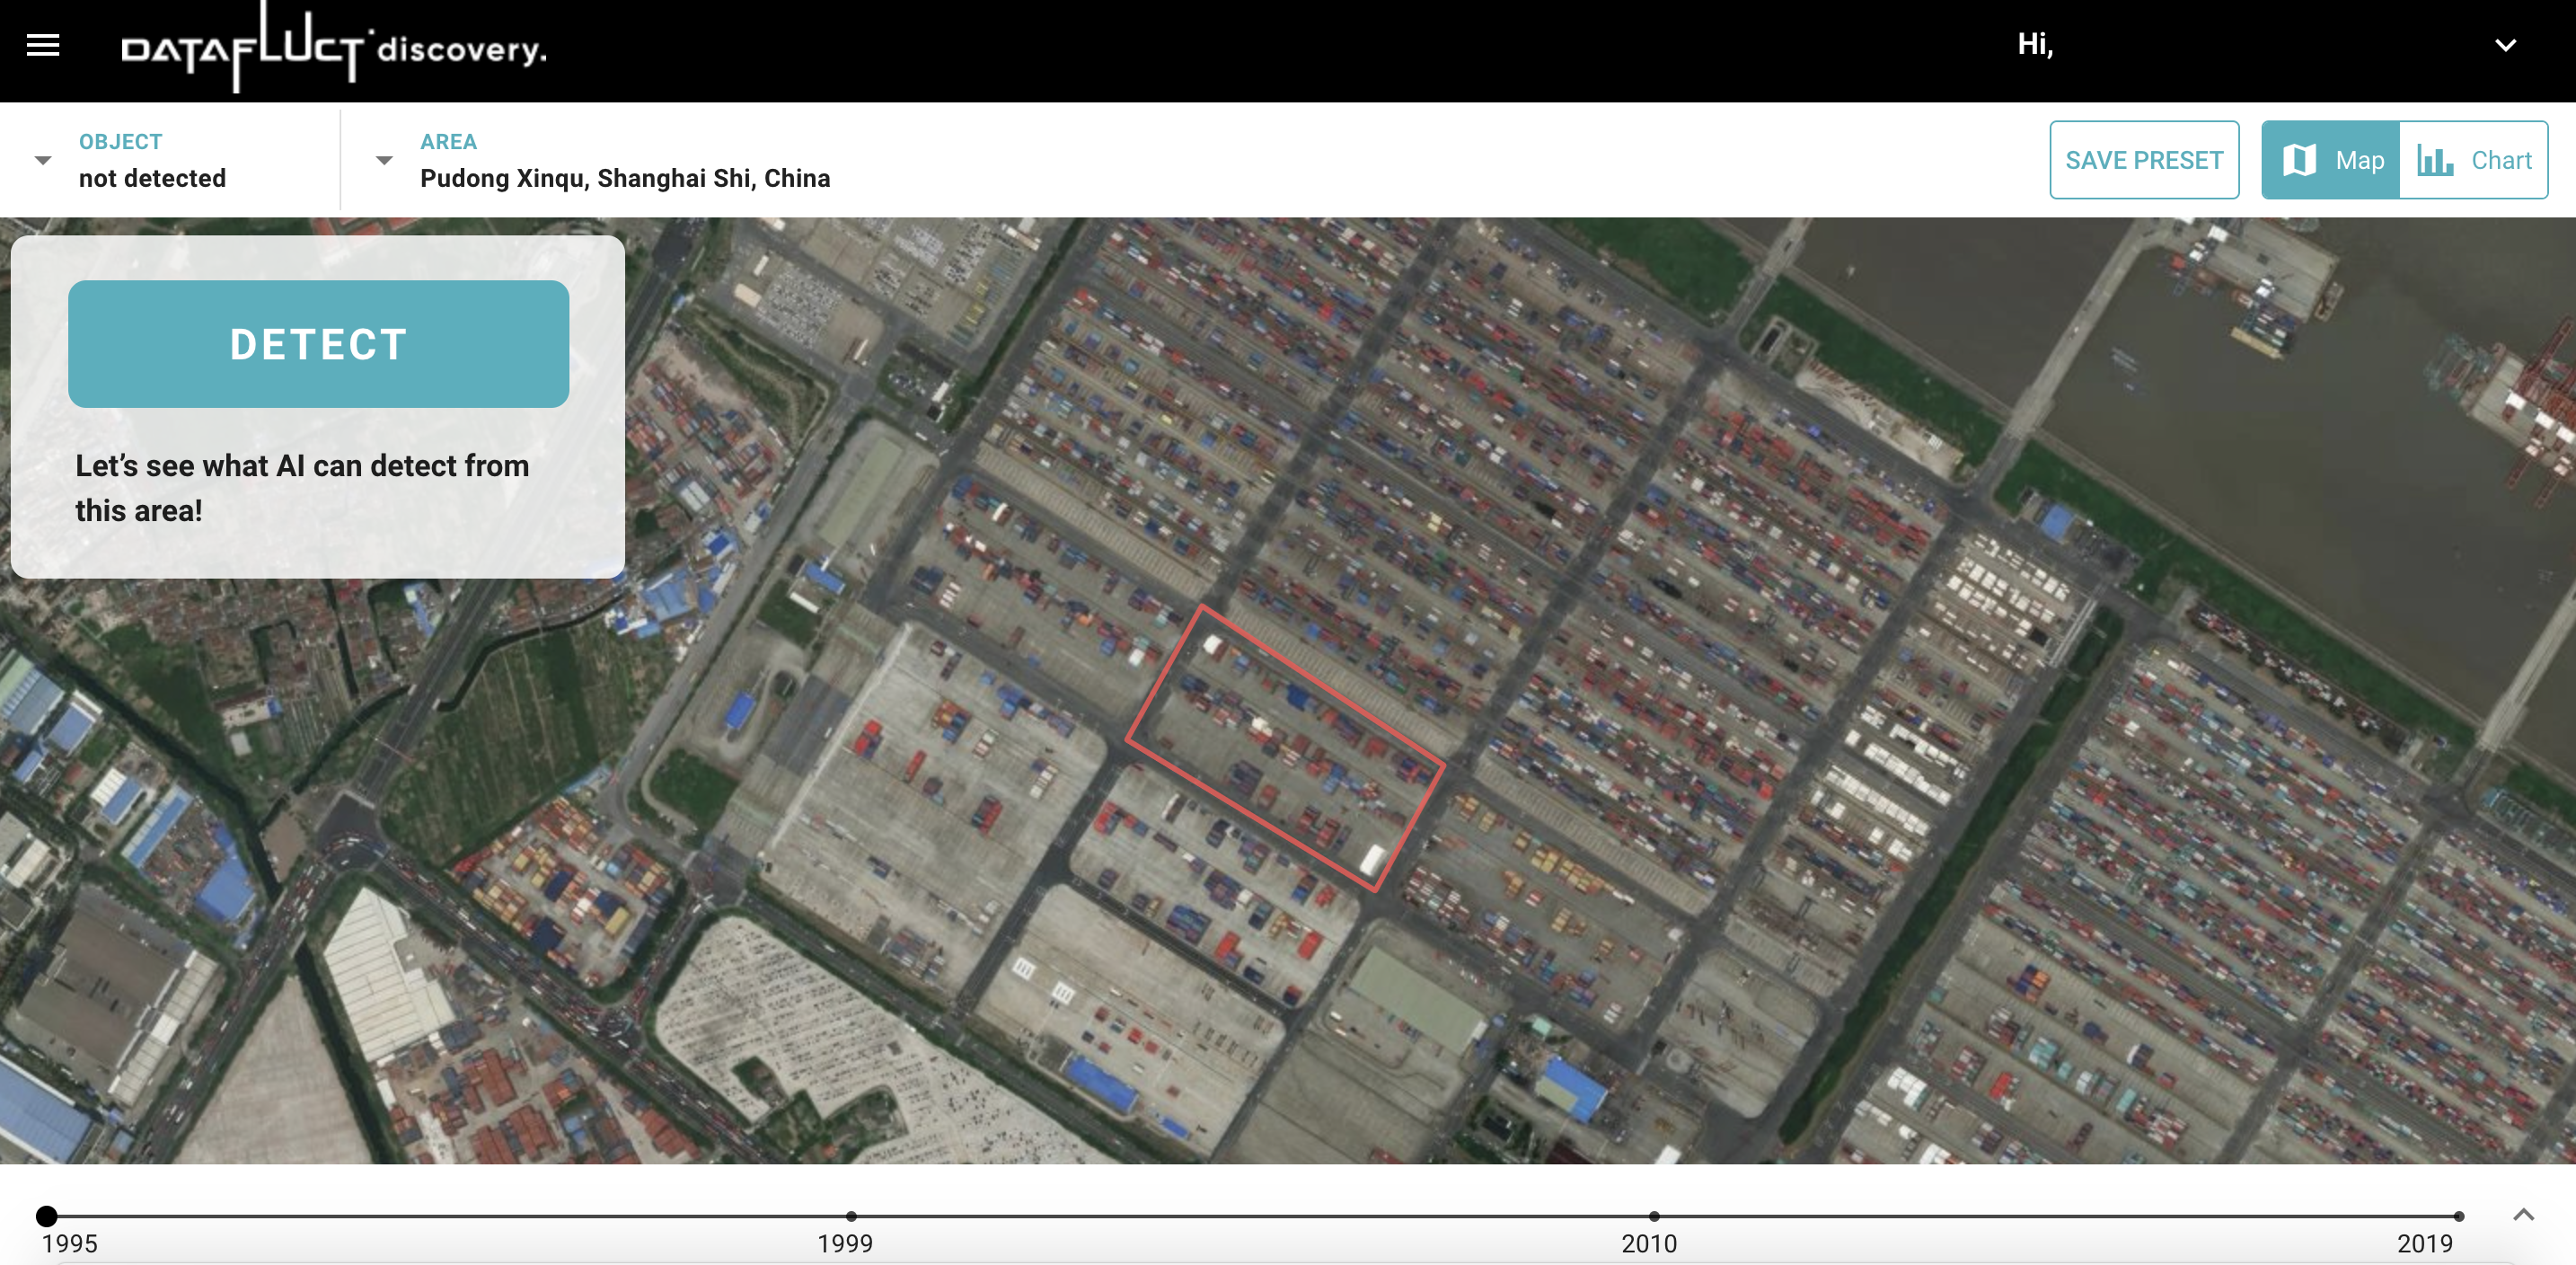Click the SAVE PRESET button
The height and width of the screenshot is (1265, 2576).
[2144, 160]
